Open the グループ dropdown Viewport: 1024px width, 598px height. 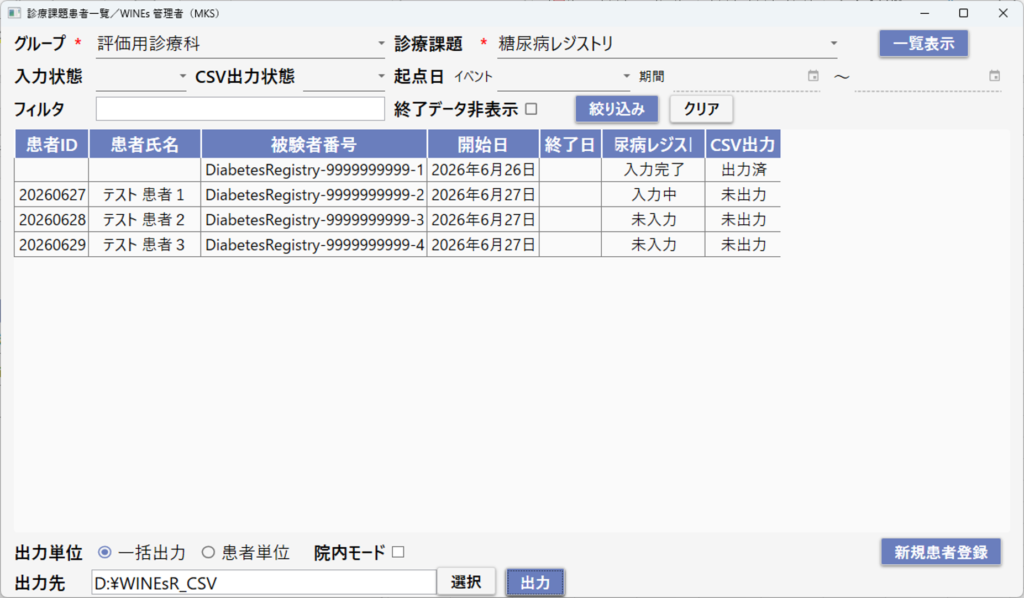(x=241, y=44)
